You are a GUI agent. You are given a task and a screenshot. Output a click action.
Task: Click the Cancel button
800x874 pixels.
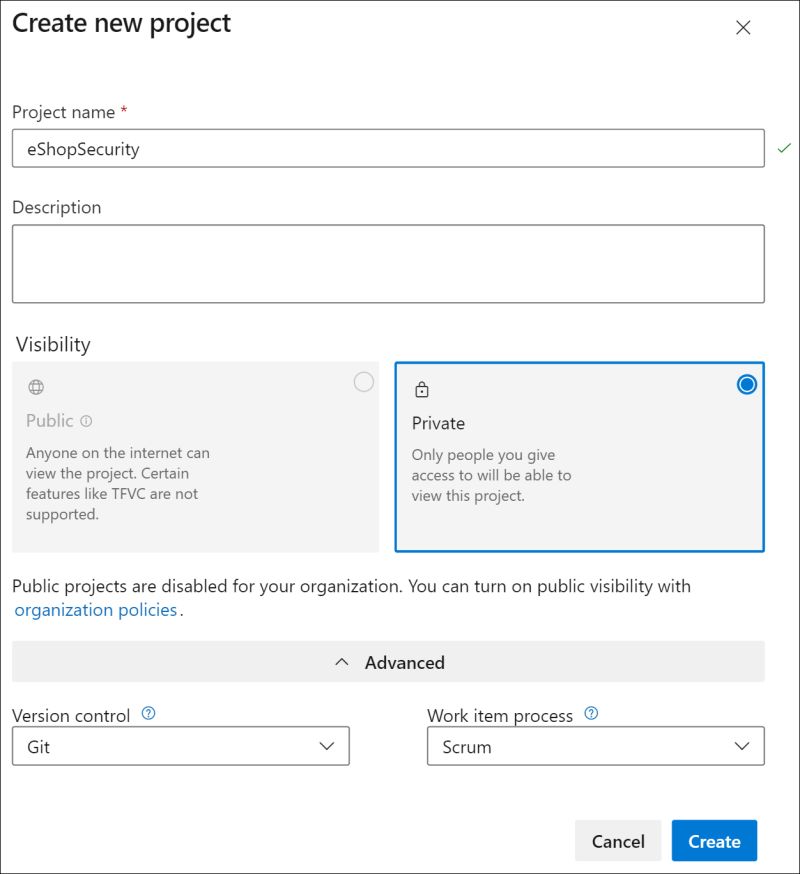pos(618,841)
